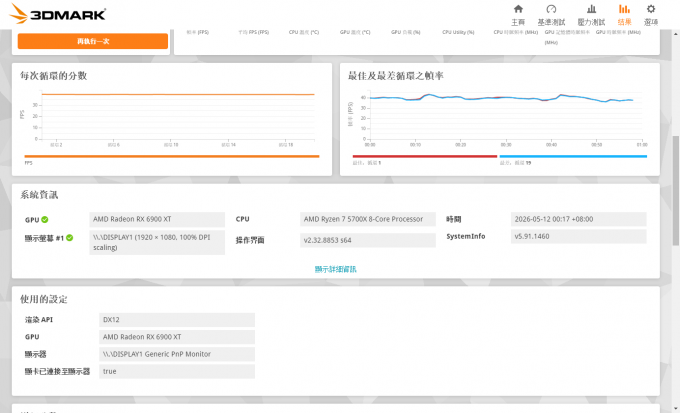
Task: Open the 顯示詳細資訊 link
Action: [x=336, y=269]
